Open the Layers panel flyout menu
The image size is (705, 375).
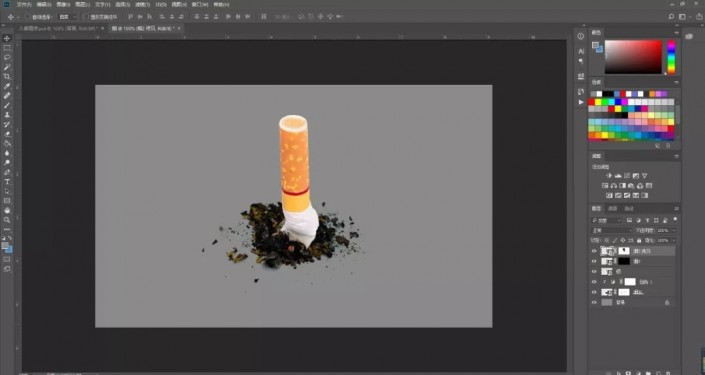676,209
